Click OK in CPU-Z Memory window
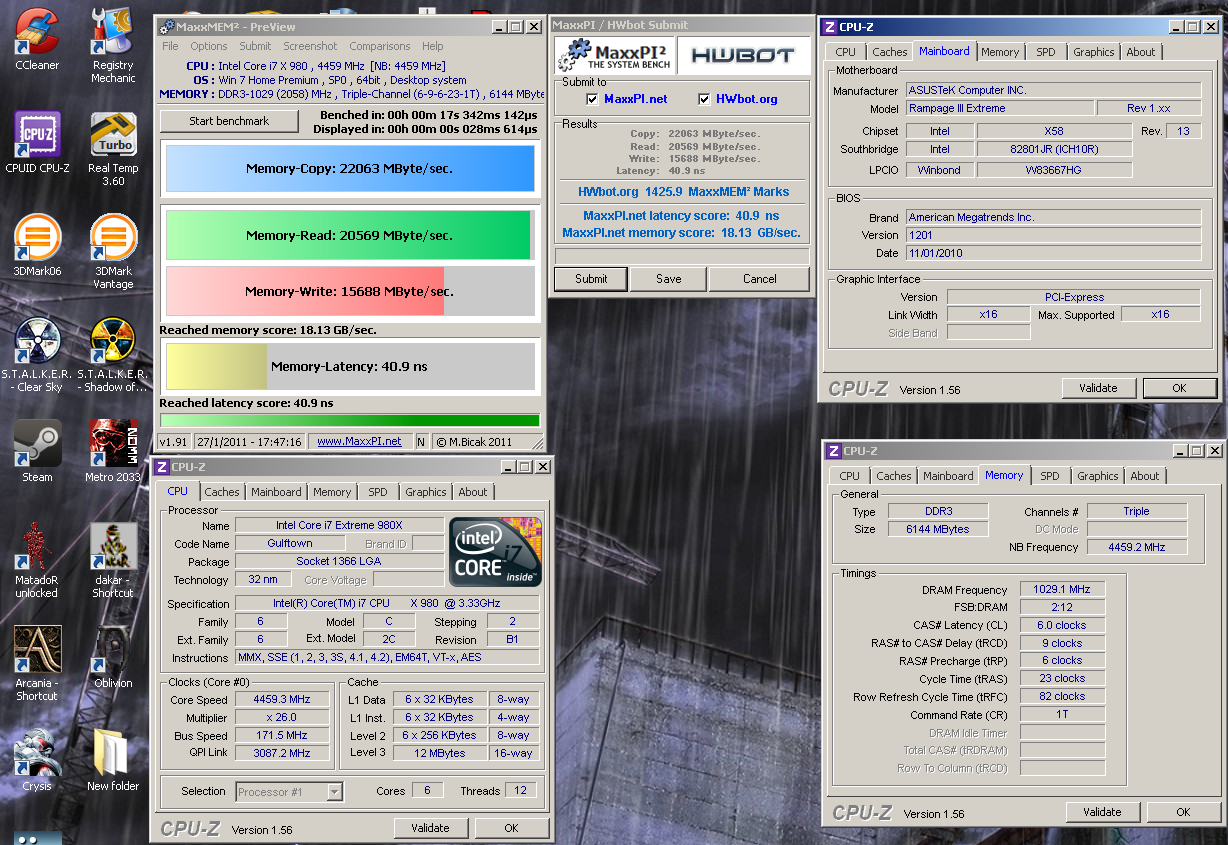Image resolution: width=1228 pixels, height=845 pixels. pyautogui.click(x=1183, y=812)
